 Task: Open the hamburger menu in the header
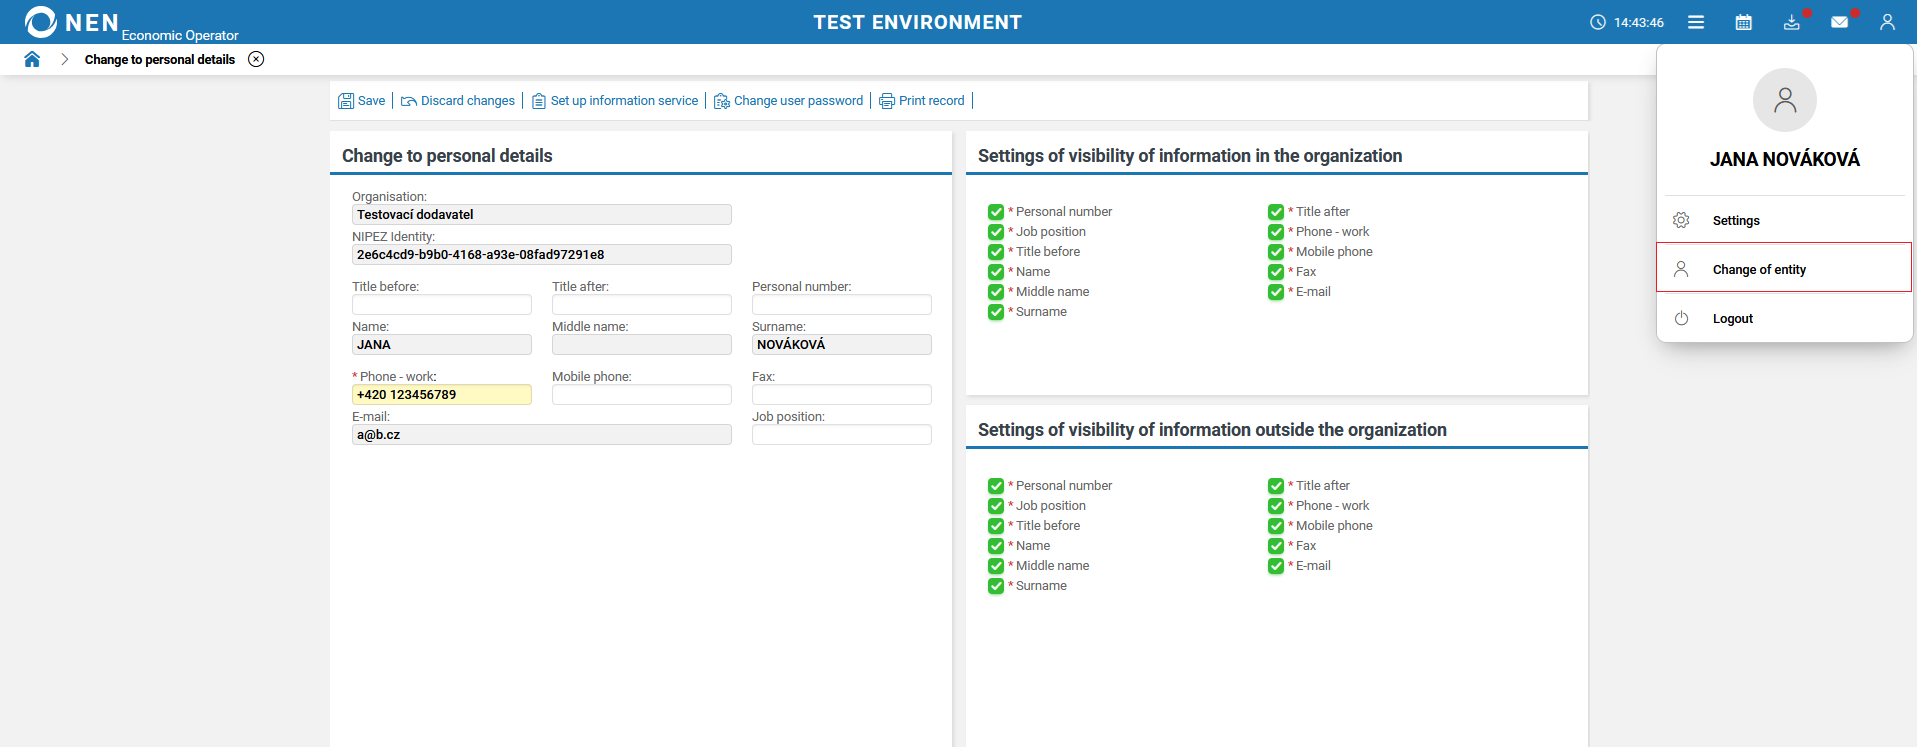click(x=1696, y=22)
